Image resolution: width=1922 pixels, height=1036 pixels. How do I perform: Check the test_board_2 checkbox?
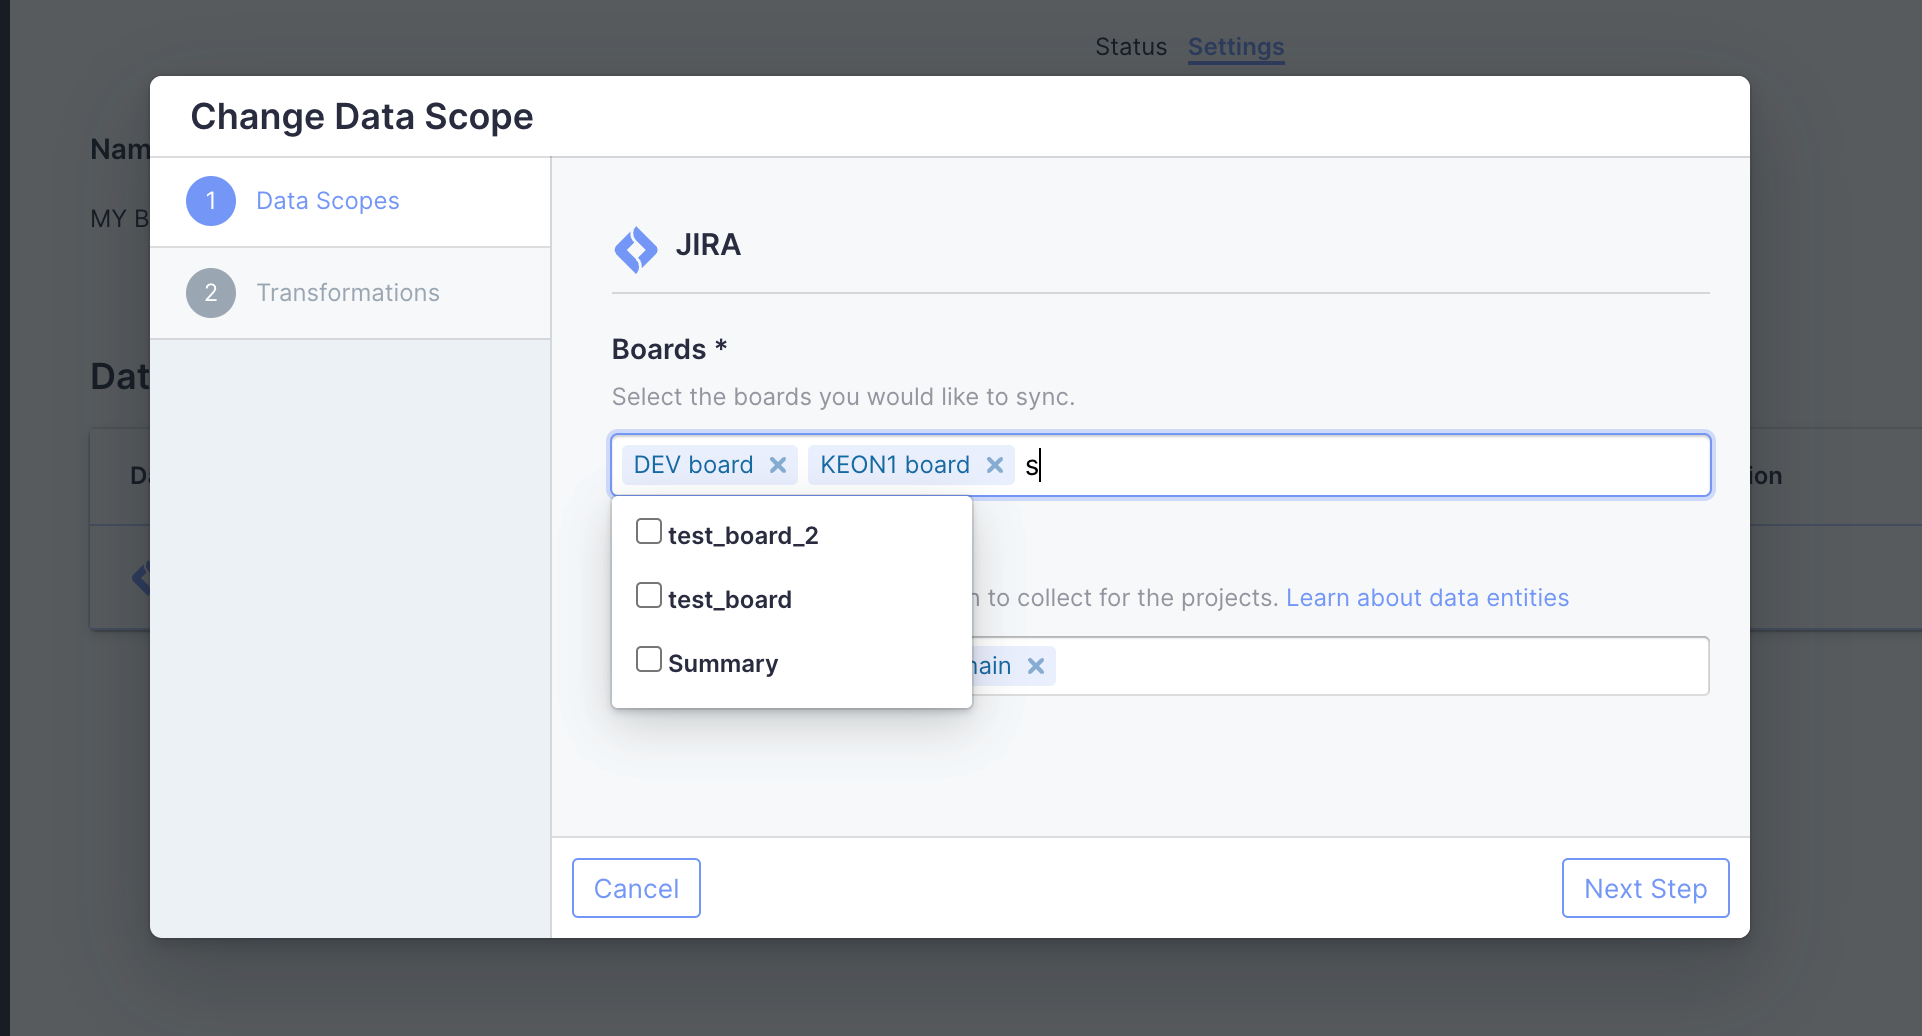click(x=649, y=531)
